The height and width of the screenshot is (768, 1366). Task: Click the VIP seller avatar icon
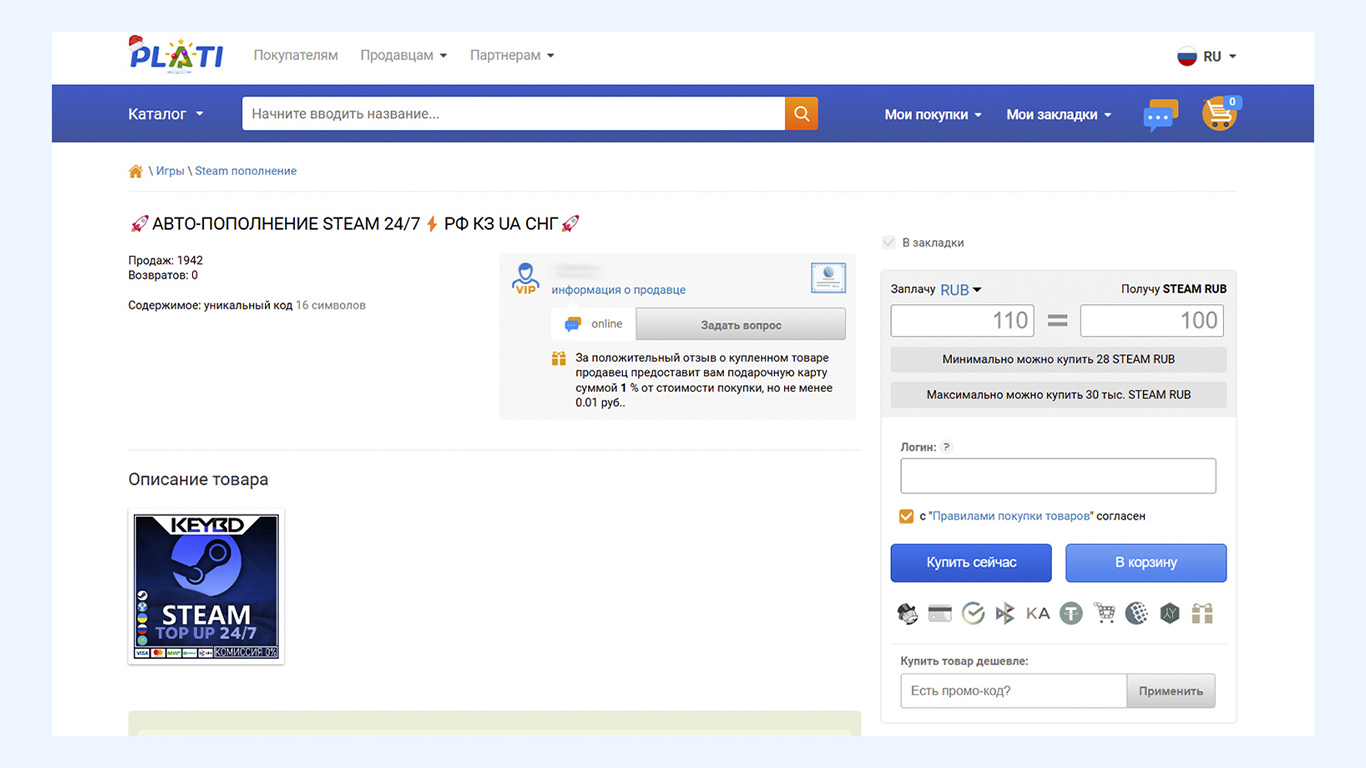pyautogui.click(x=525, y=278)
